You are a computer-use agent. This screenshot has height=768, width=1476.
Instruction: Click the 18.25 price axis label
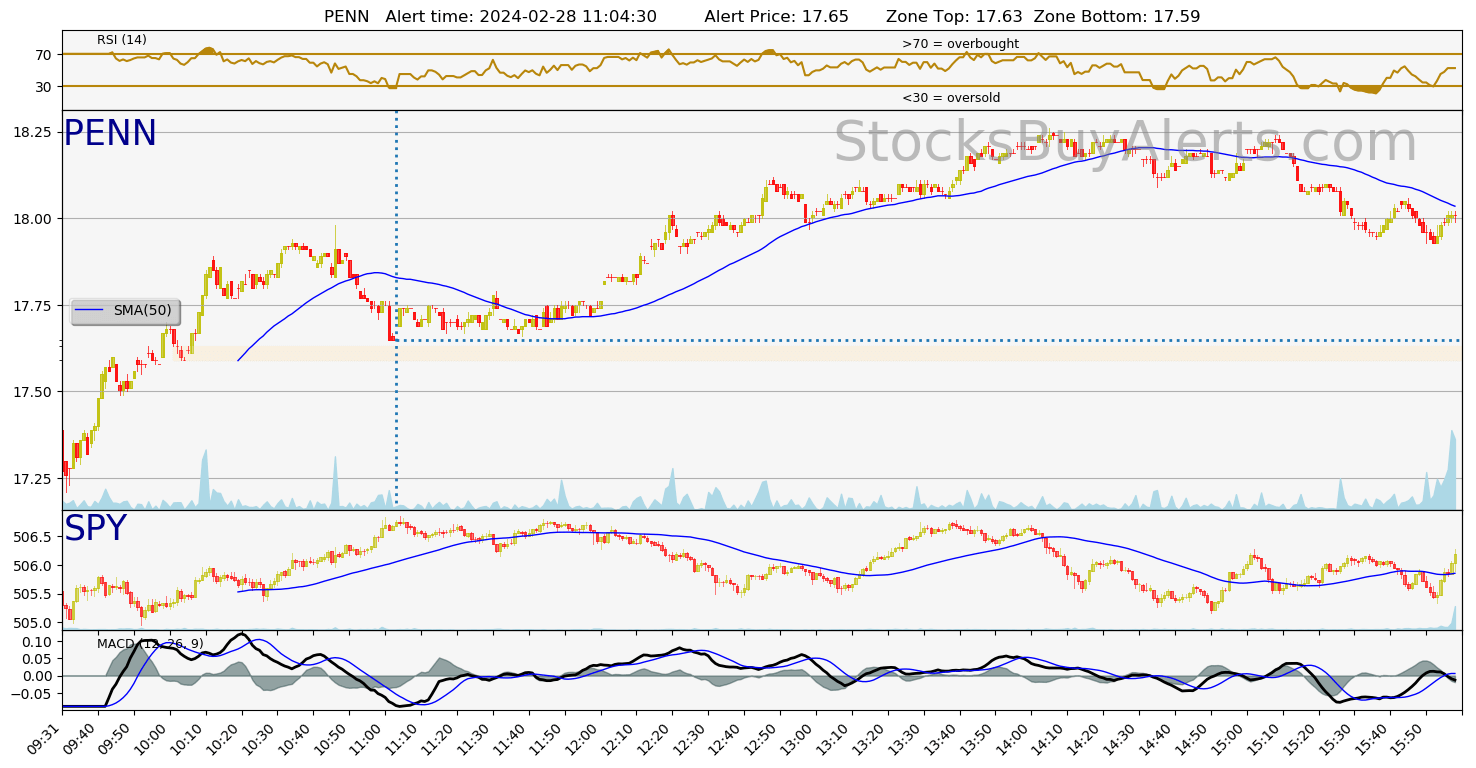click(x=34, y=132)
